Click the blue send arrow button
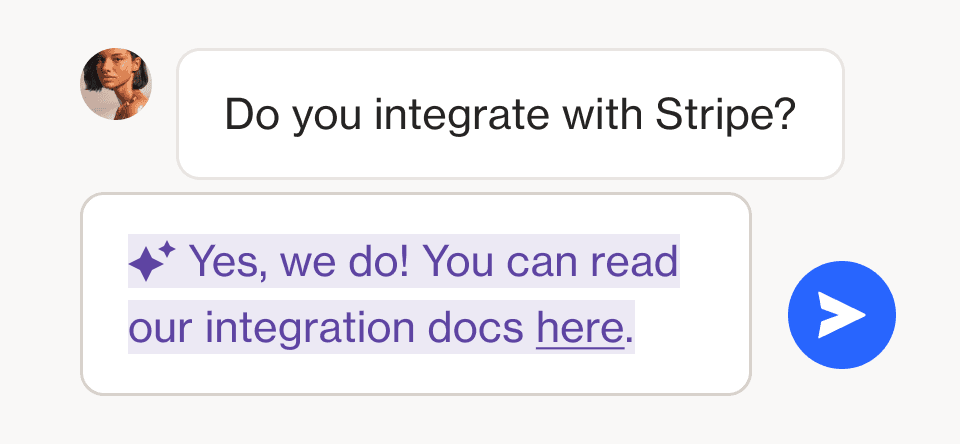 842,315
